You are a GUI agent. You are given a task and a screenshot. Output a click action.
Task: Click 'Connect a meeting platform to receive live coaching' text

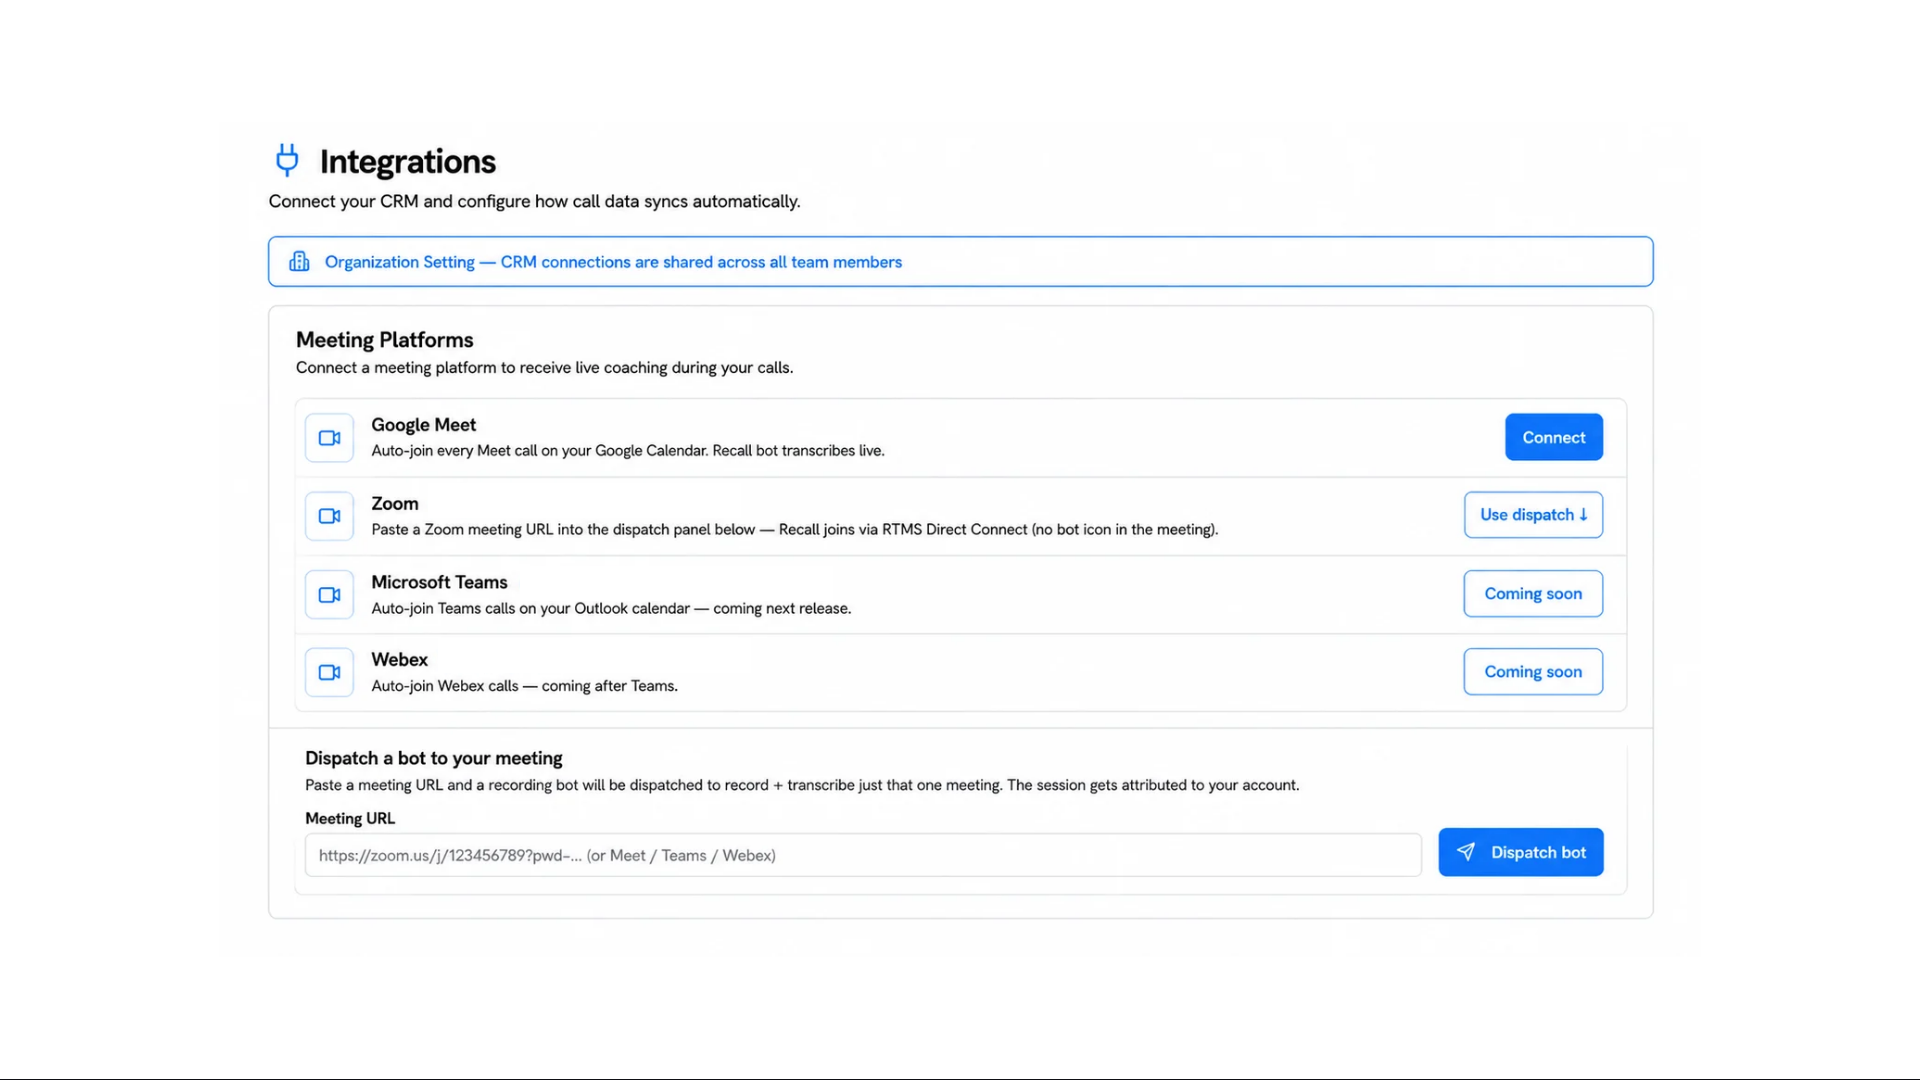[x=544, y=368]
